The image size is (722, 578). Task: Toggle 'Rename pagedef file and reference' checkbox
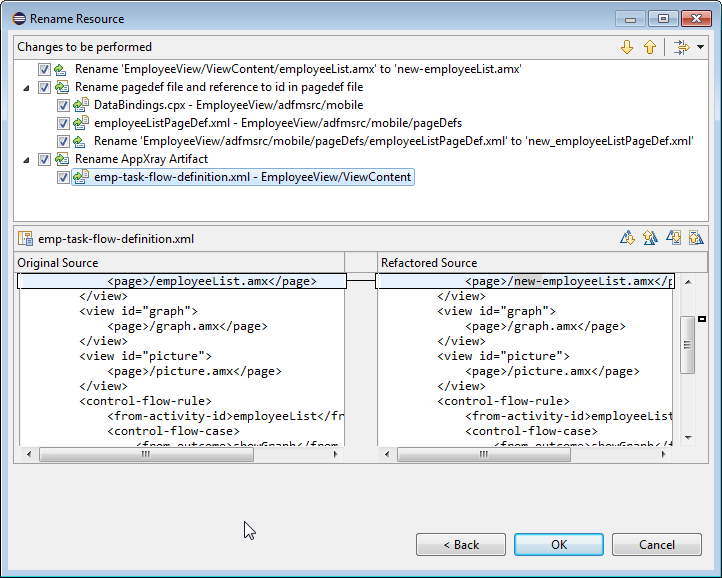click(x=44, y=88)
